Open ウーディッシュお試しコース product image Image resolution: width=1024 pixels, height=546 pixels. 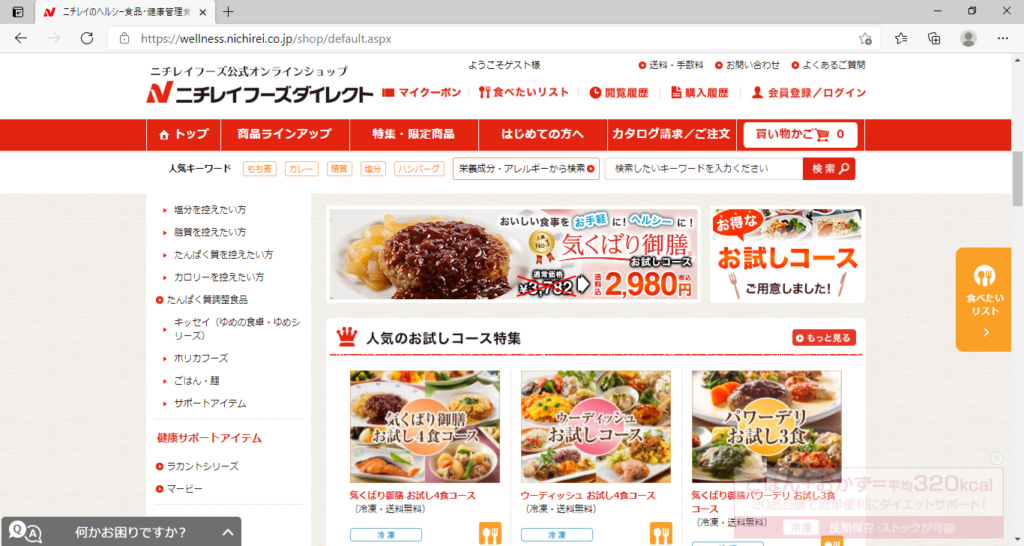(x=596, y=426)
